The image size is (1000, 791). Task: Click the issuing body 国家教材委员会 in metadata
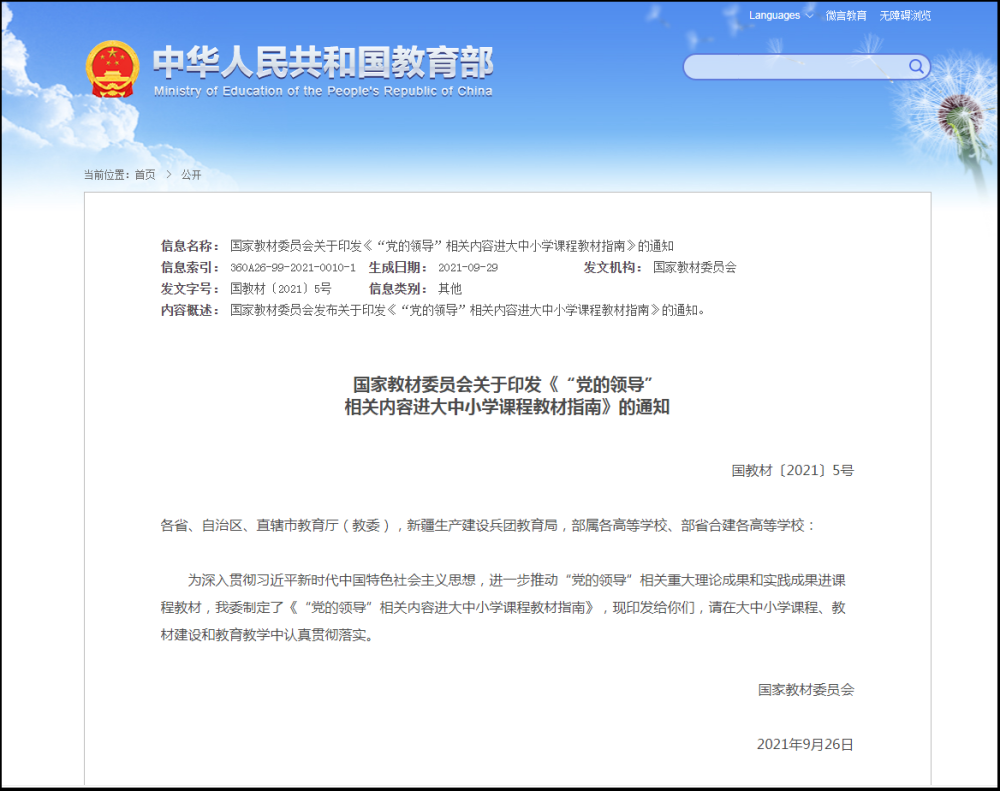click(x=695, y=267)
